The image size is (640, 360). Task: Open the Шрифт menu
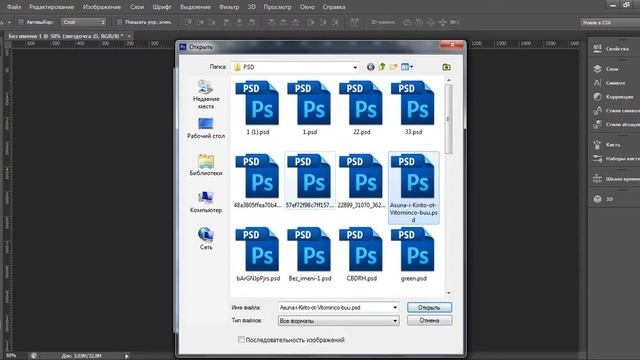click(x=162, y=7)
